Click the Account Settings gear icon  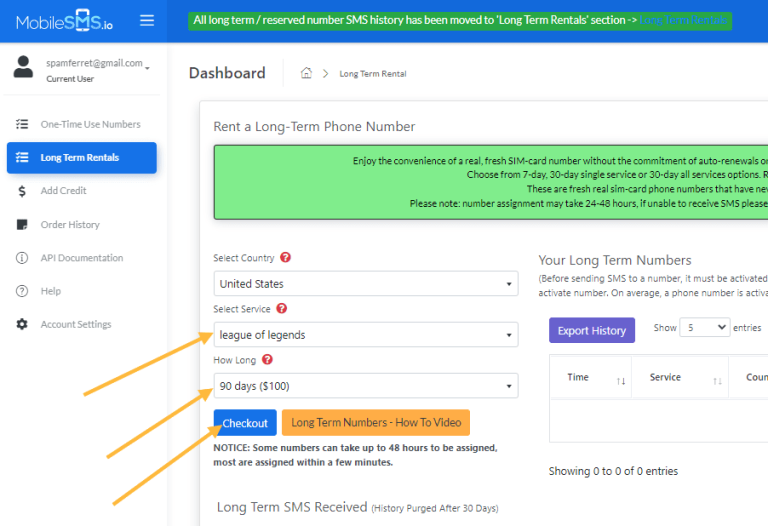[x=22, y=325]
